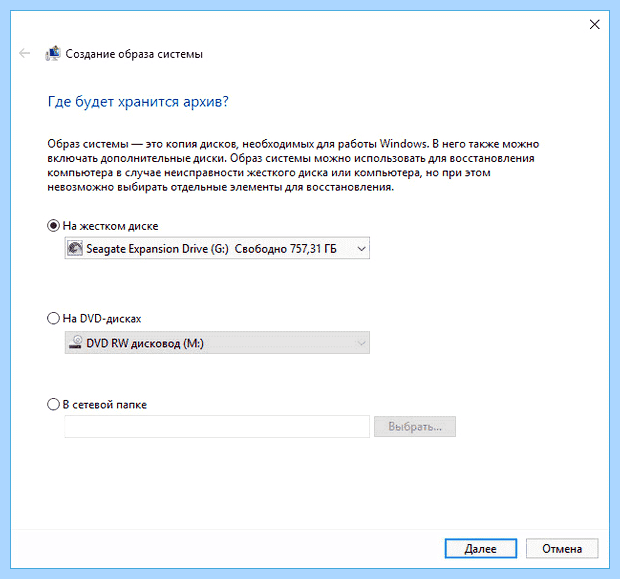Click the Образ системы description paragraph

pos(293,165)
